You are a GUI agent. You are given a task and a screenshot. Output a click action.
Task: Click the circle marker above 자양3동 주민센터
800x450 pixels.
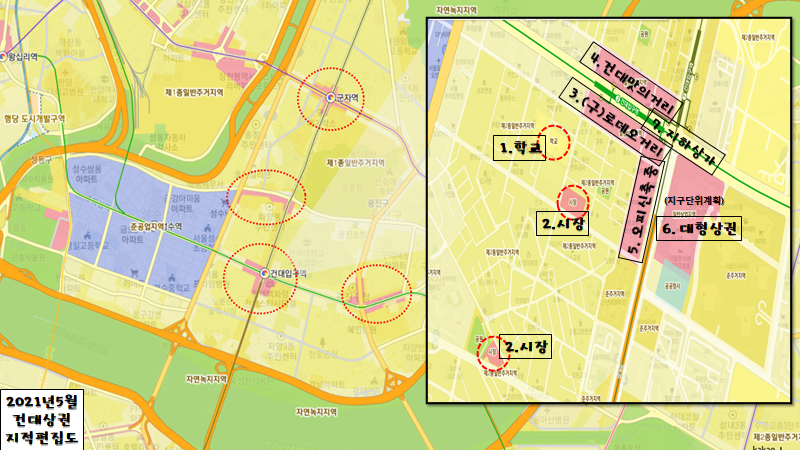tap(280, 337)
